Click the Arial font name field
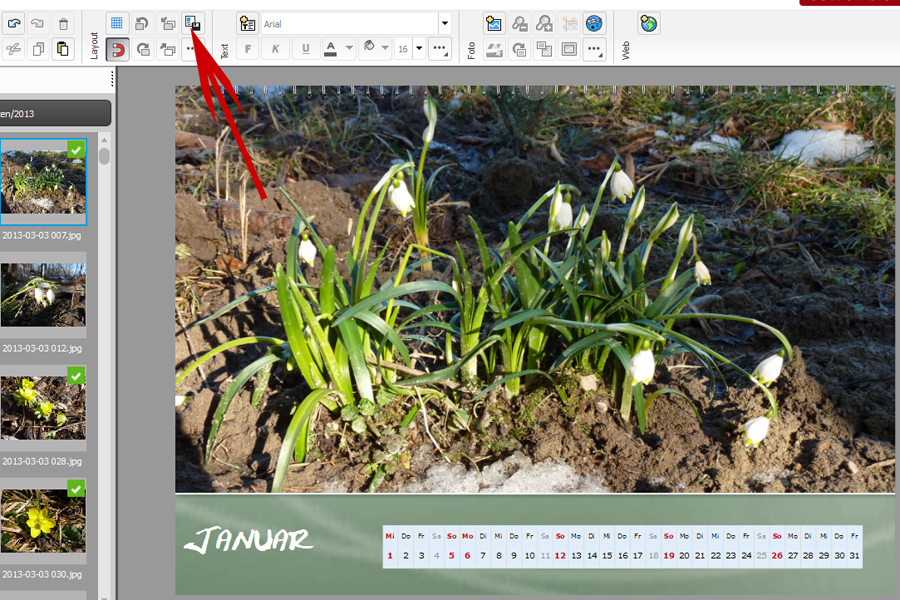This screenshot has width=900, height=600. (x=350, y=24)
